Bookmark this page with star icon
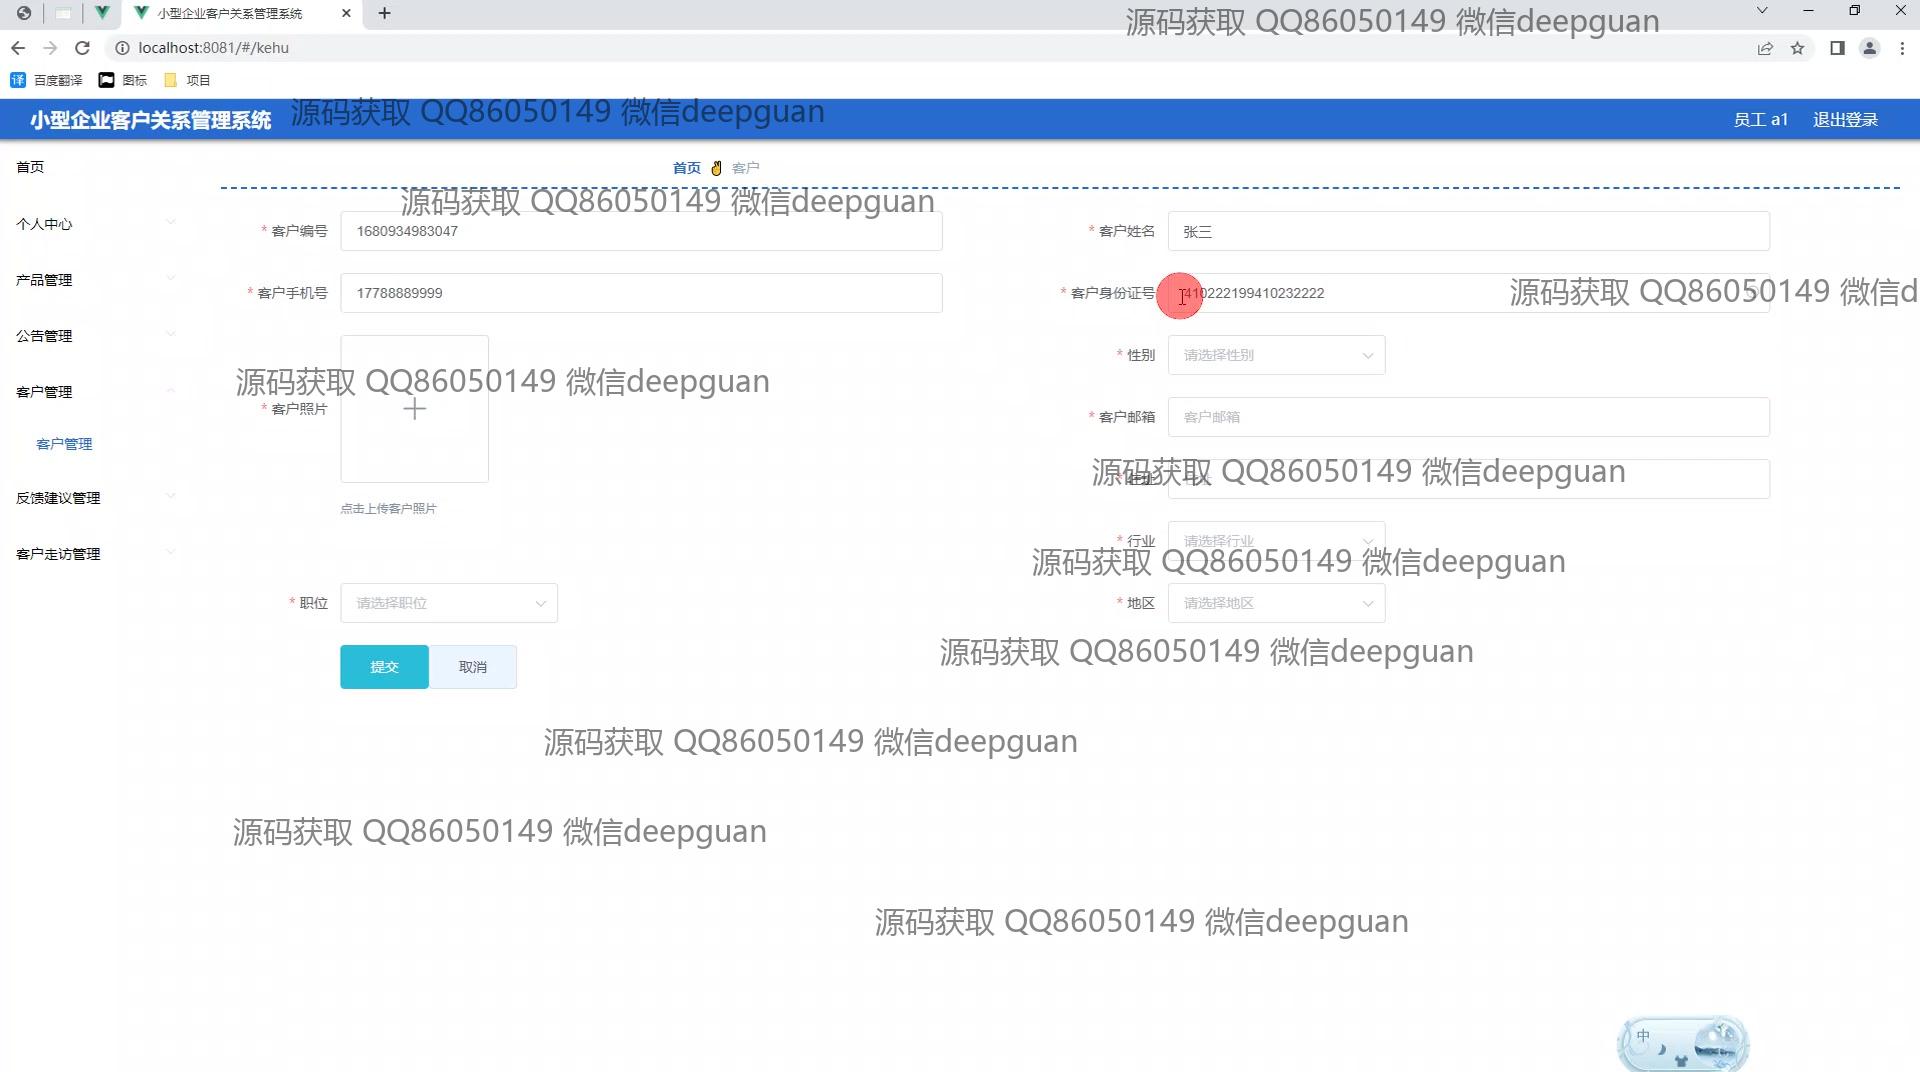 click(1797, 48)
